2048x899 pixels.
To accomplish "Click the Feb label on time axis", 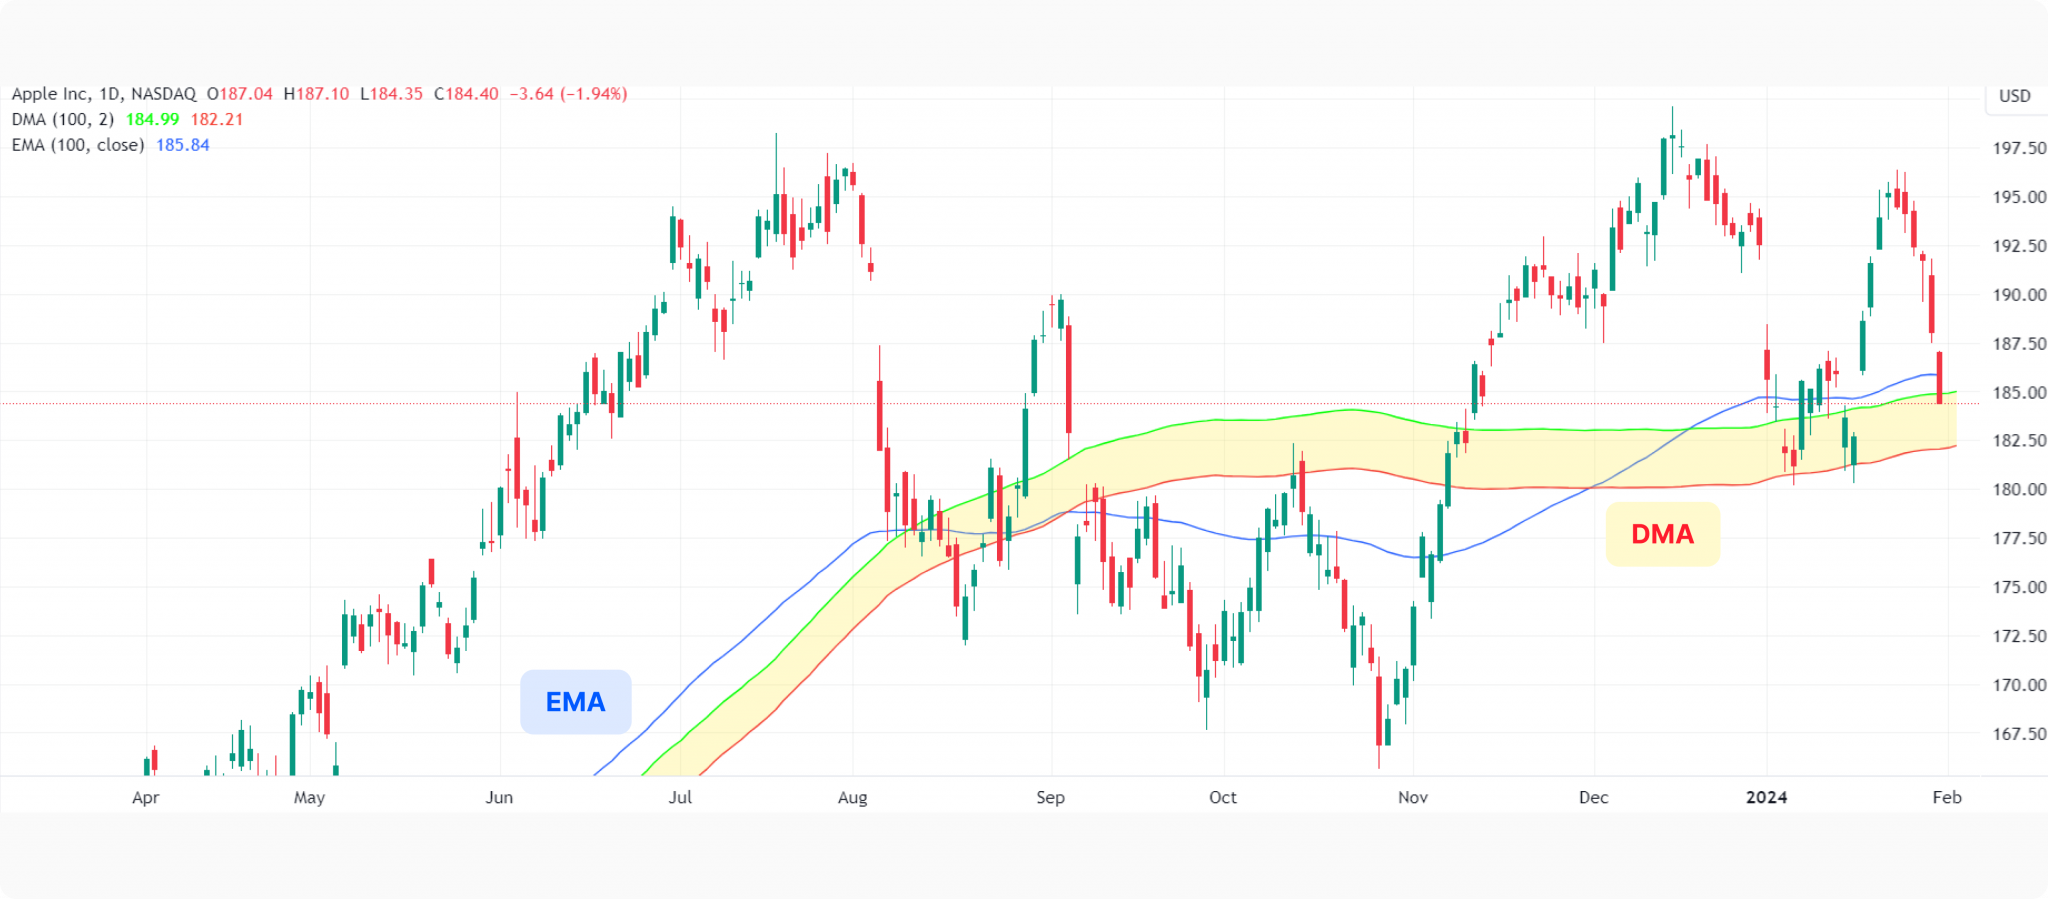I will pos(1946,797).
